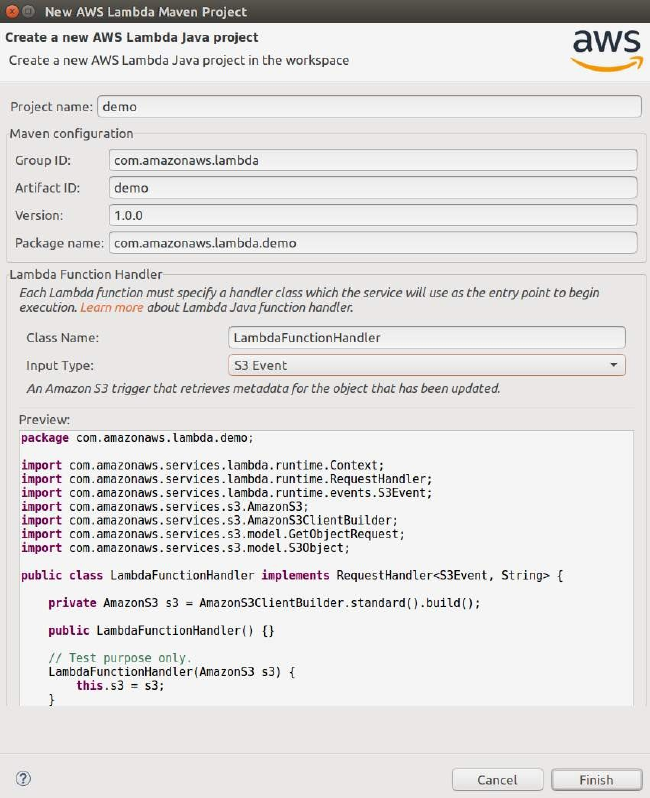
Task: Click the AWS logo
Action: click(606, 49)
